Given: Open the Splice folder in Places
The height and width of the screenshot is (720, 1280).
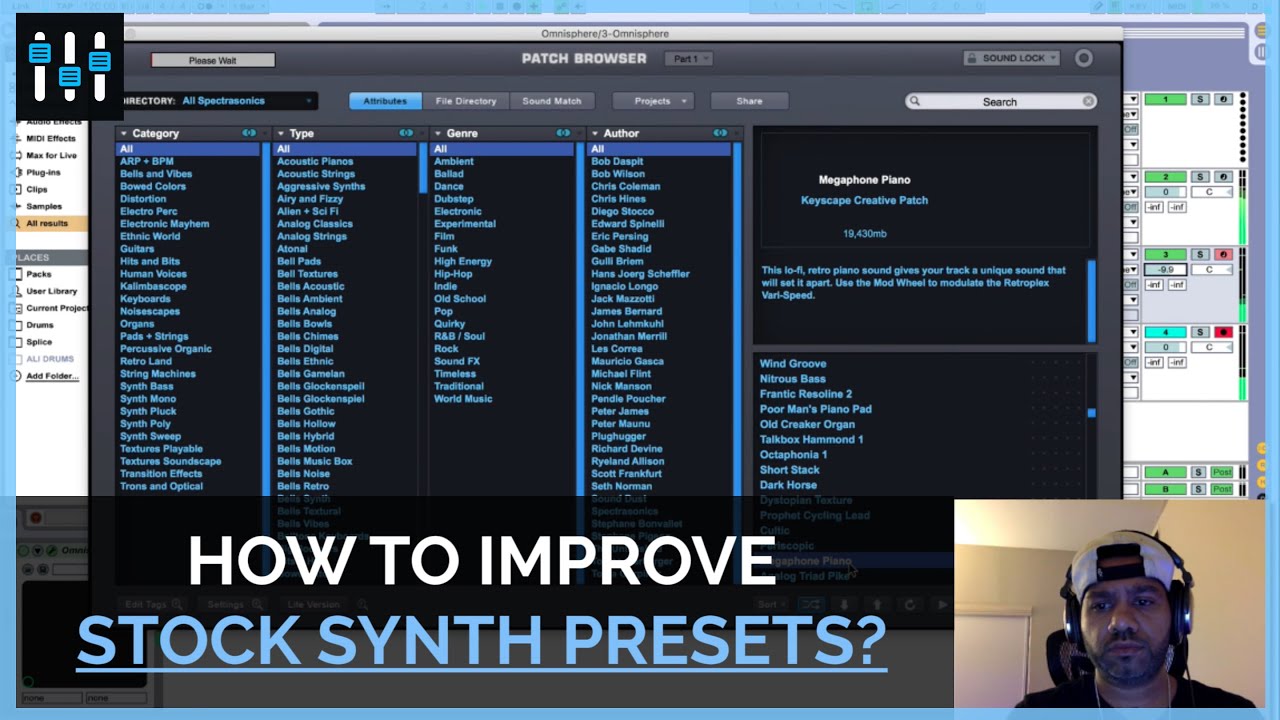Looking at the screenshot, I should pyautogui.click(x=39, y=342).
